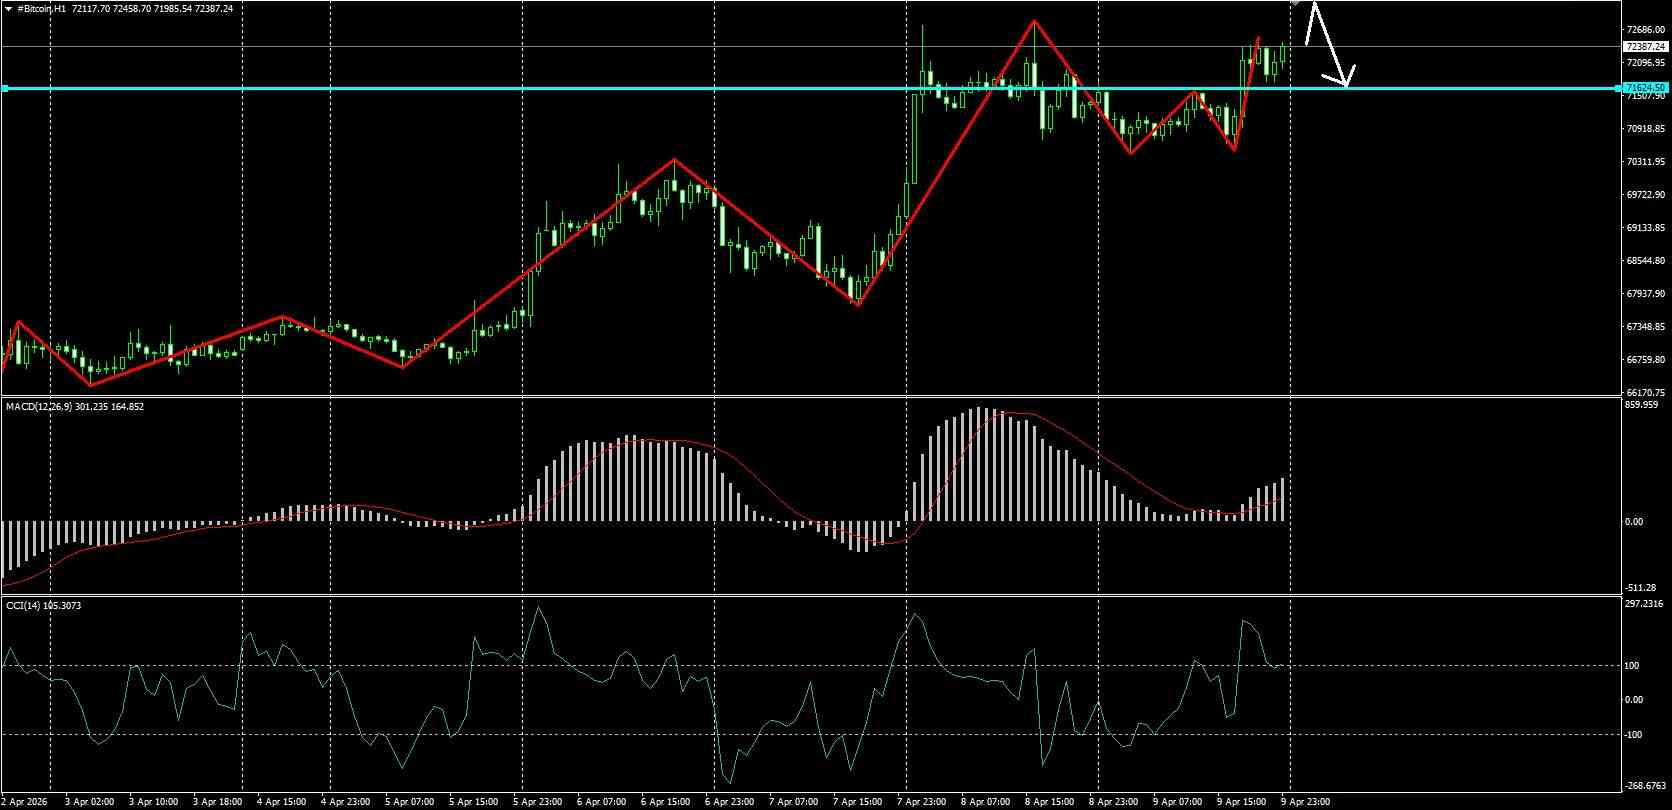Screen dimensions: 1672x810
Task: Open the one-click trading triangle beside #Bitcoin
Action: pyautogui.click(x=9, y=8)
